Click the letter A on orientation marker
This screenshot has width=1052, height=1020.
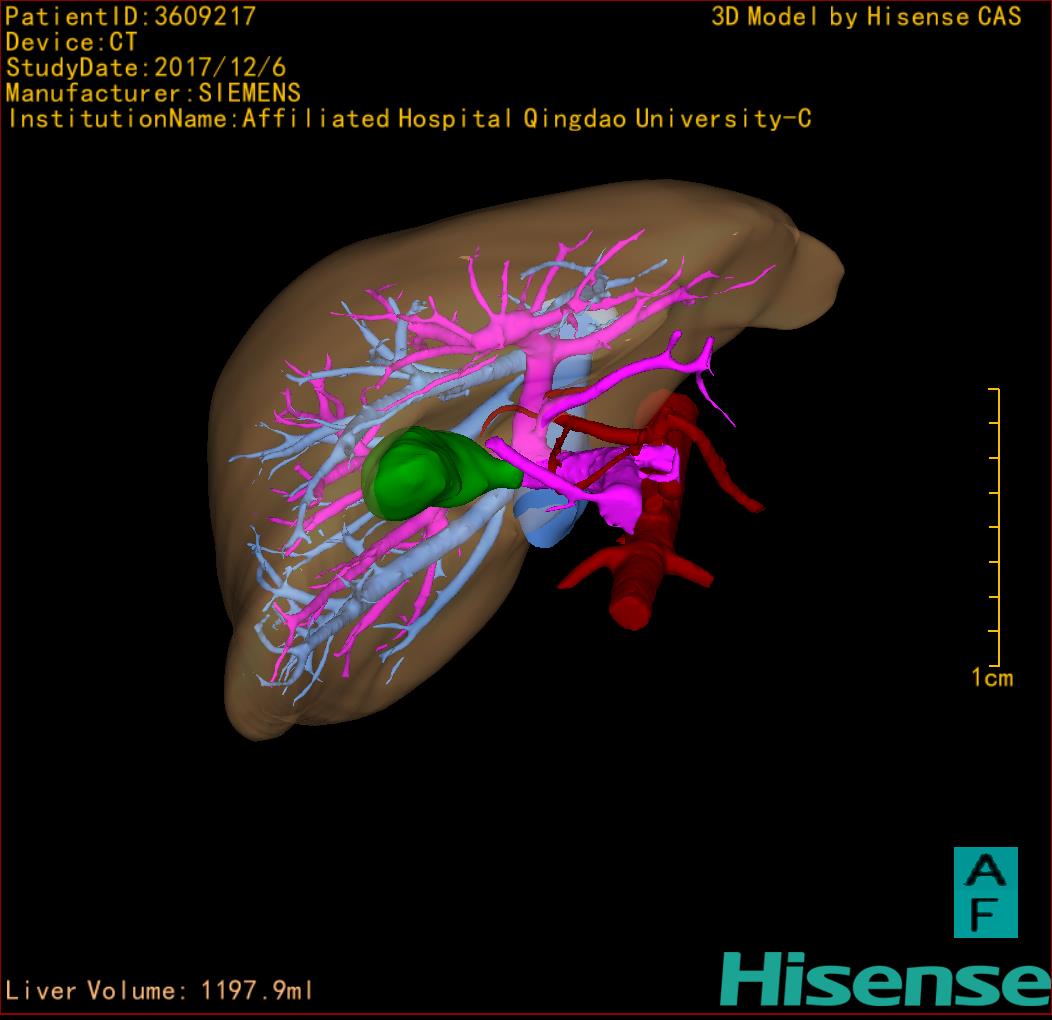(985, 870)
